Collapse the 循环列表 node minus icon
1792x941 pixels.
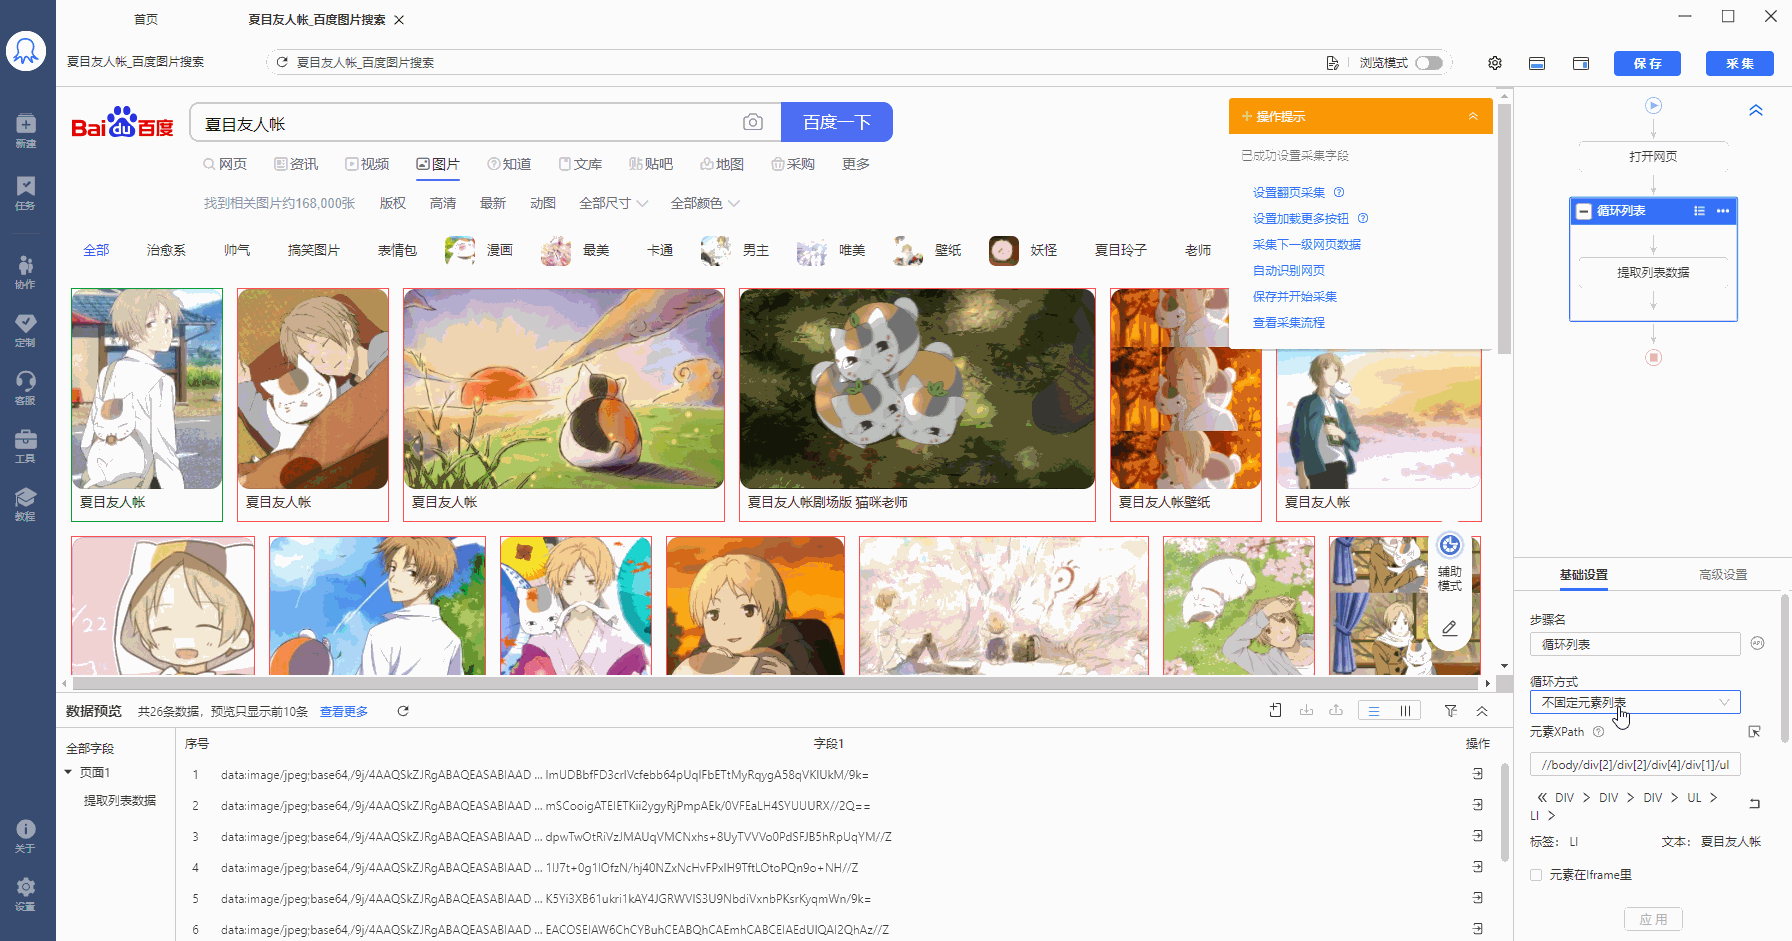coord(1584,211)
